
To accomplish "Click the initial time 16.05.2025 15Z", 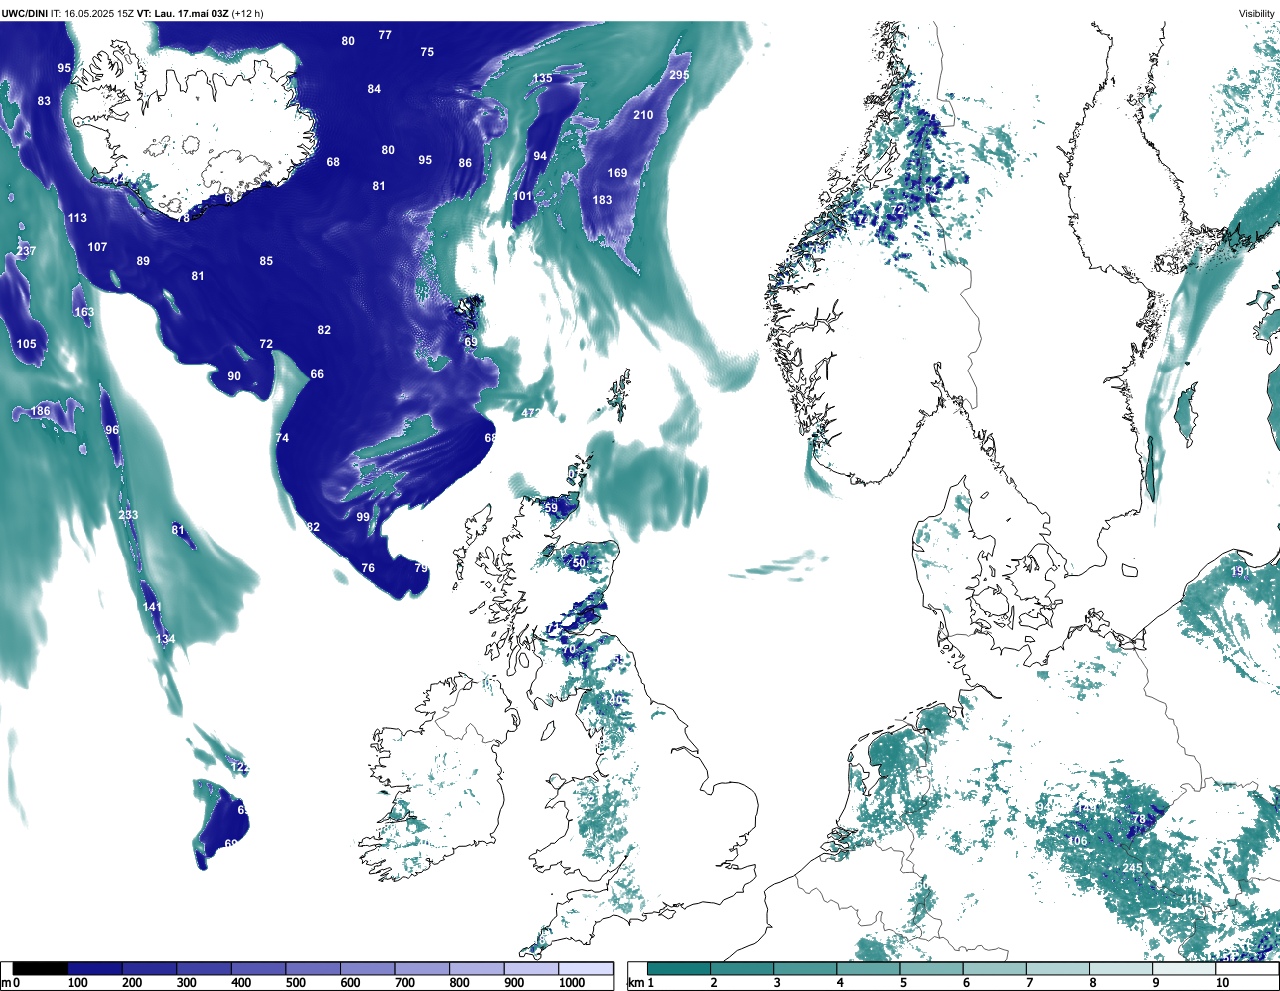I will coord(99,13).
